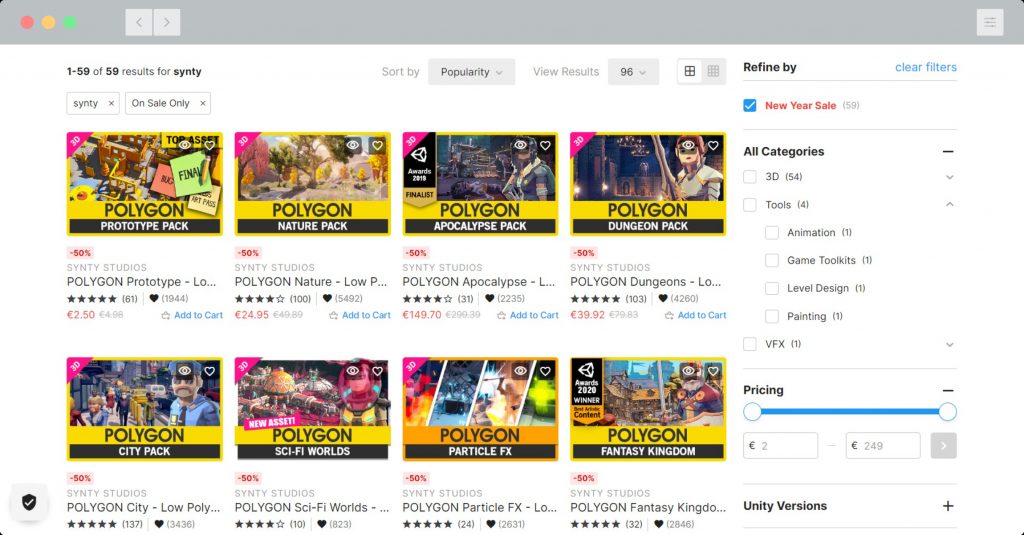1024x535 pixels.
Task: Switch to the large grid view icon
Action: click(x=690, y=72)
